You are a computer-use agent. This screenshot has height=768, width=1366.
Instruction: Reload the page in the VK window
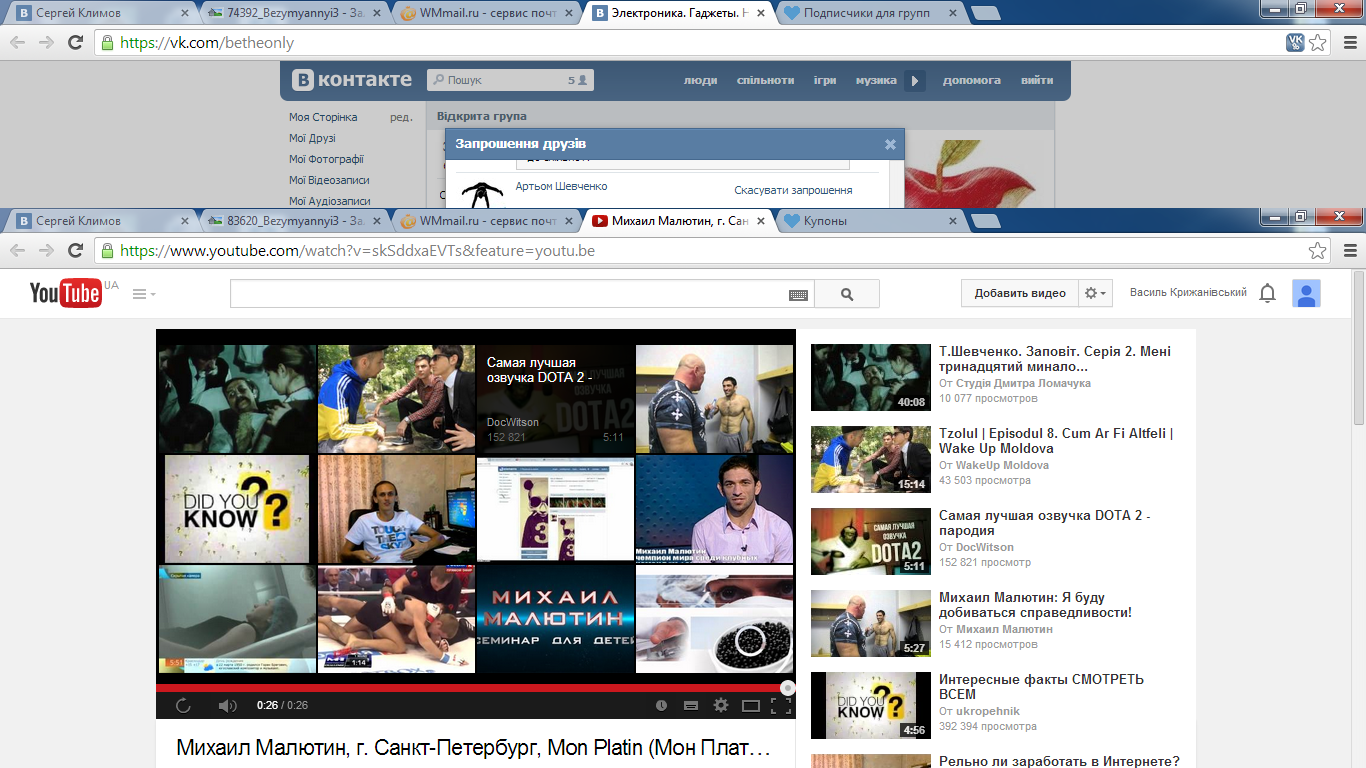tap(75, 42)
